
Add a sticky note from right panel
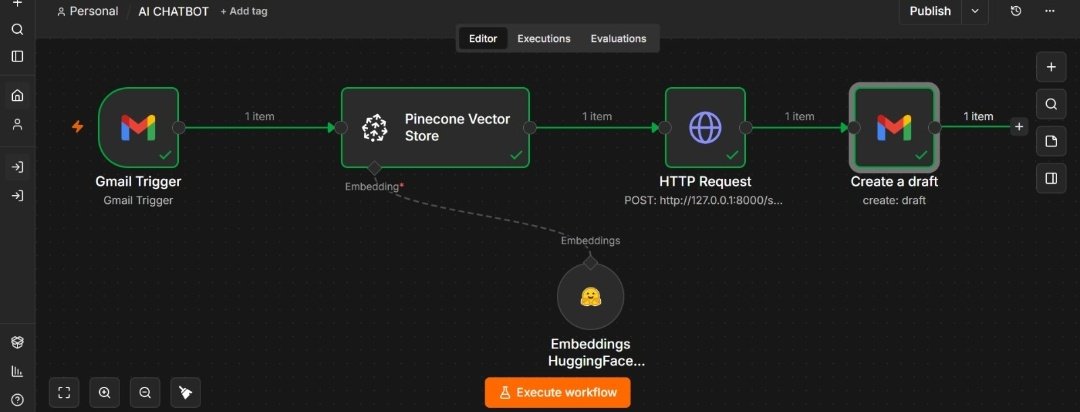1051,141
